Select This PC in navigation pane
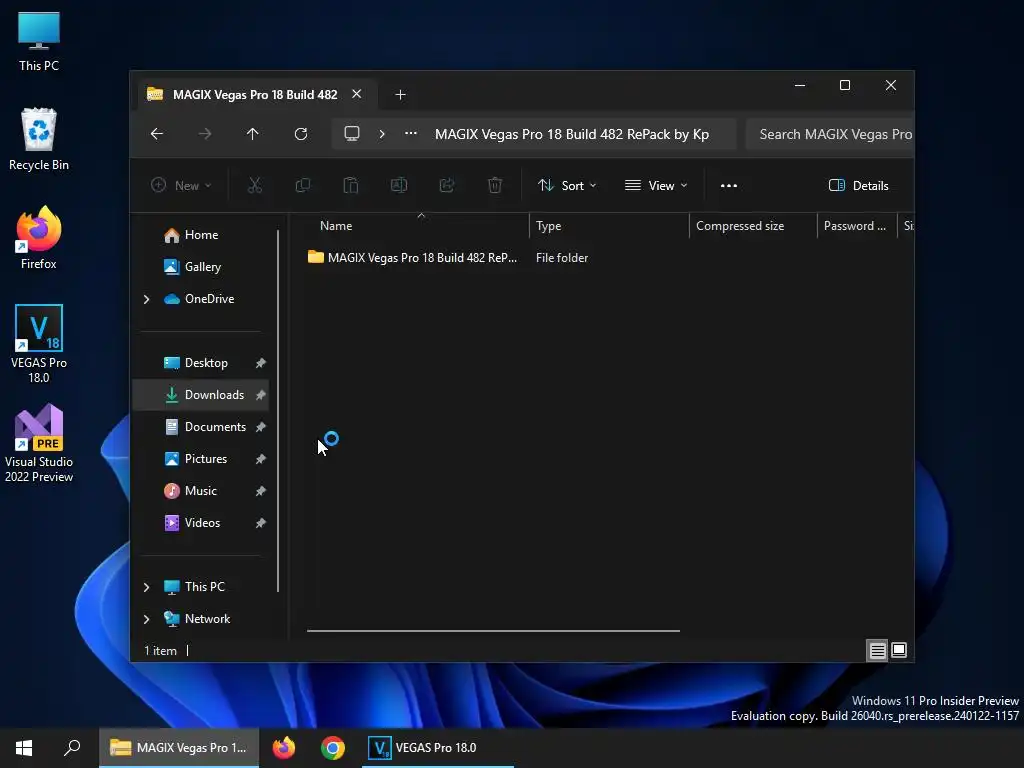 click(x=204, y=586)
